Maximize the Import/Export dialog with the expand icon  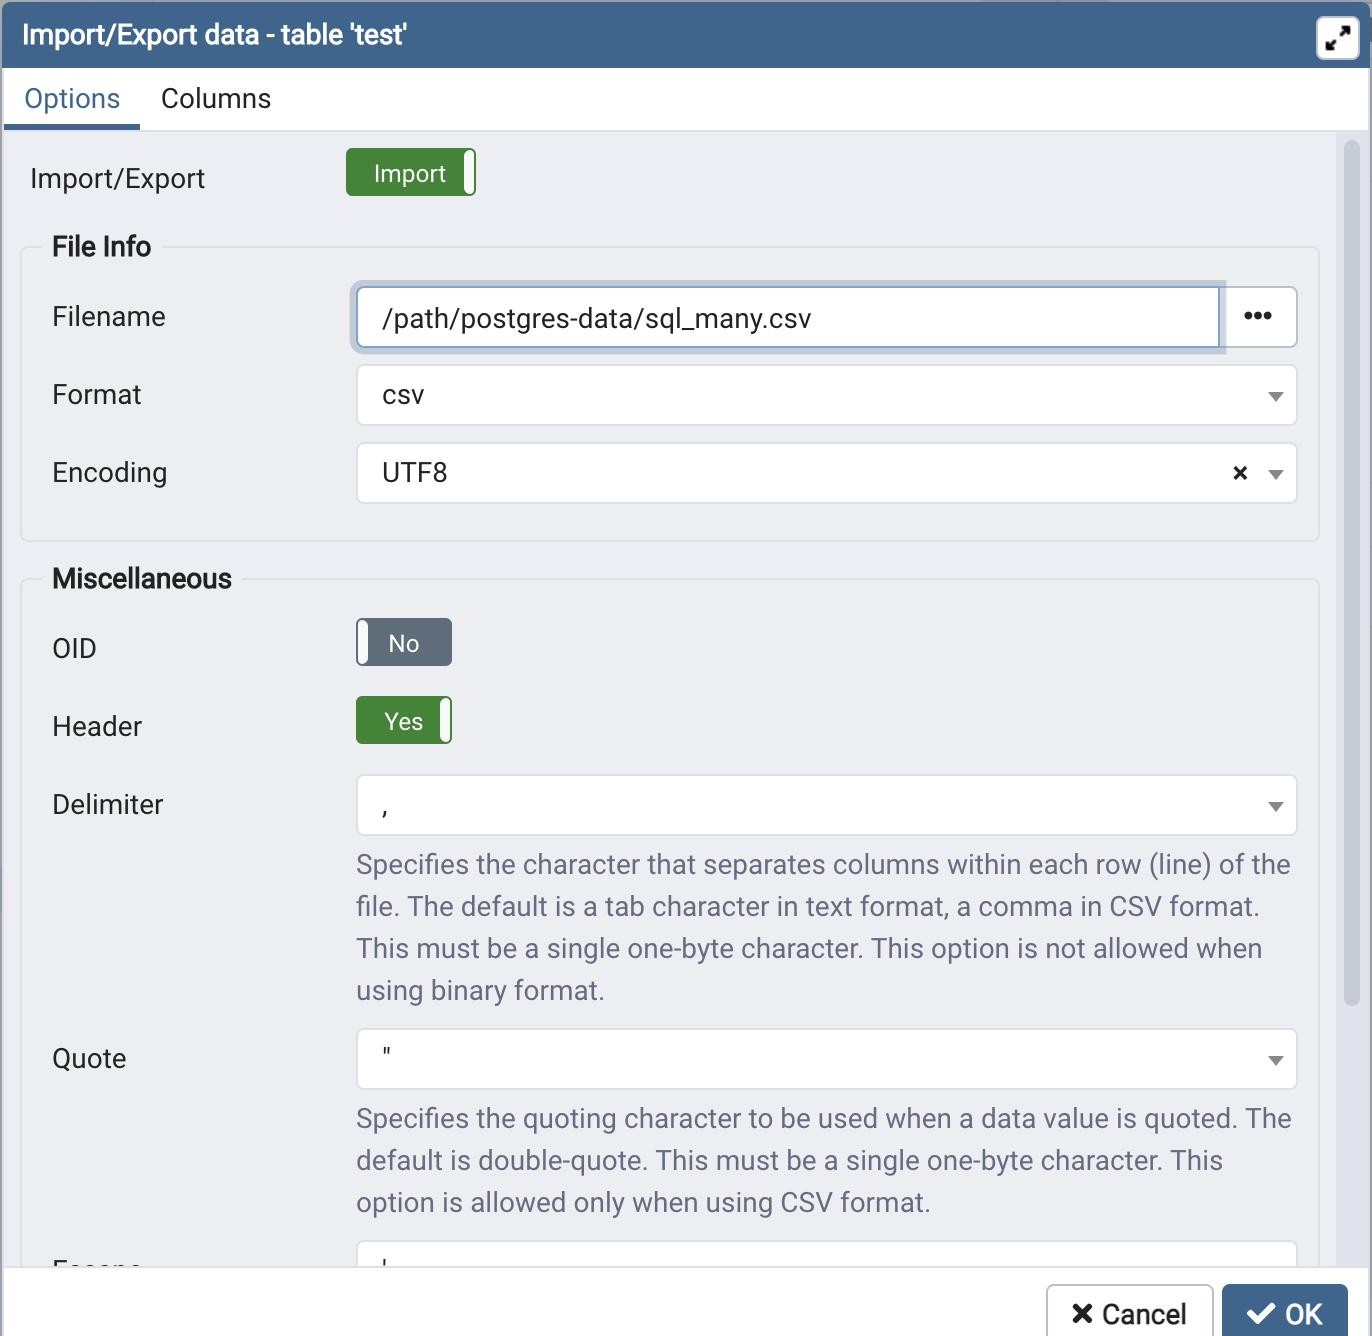1337,39
